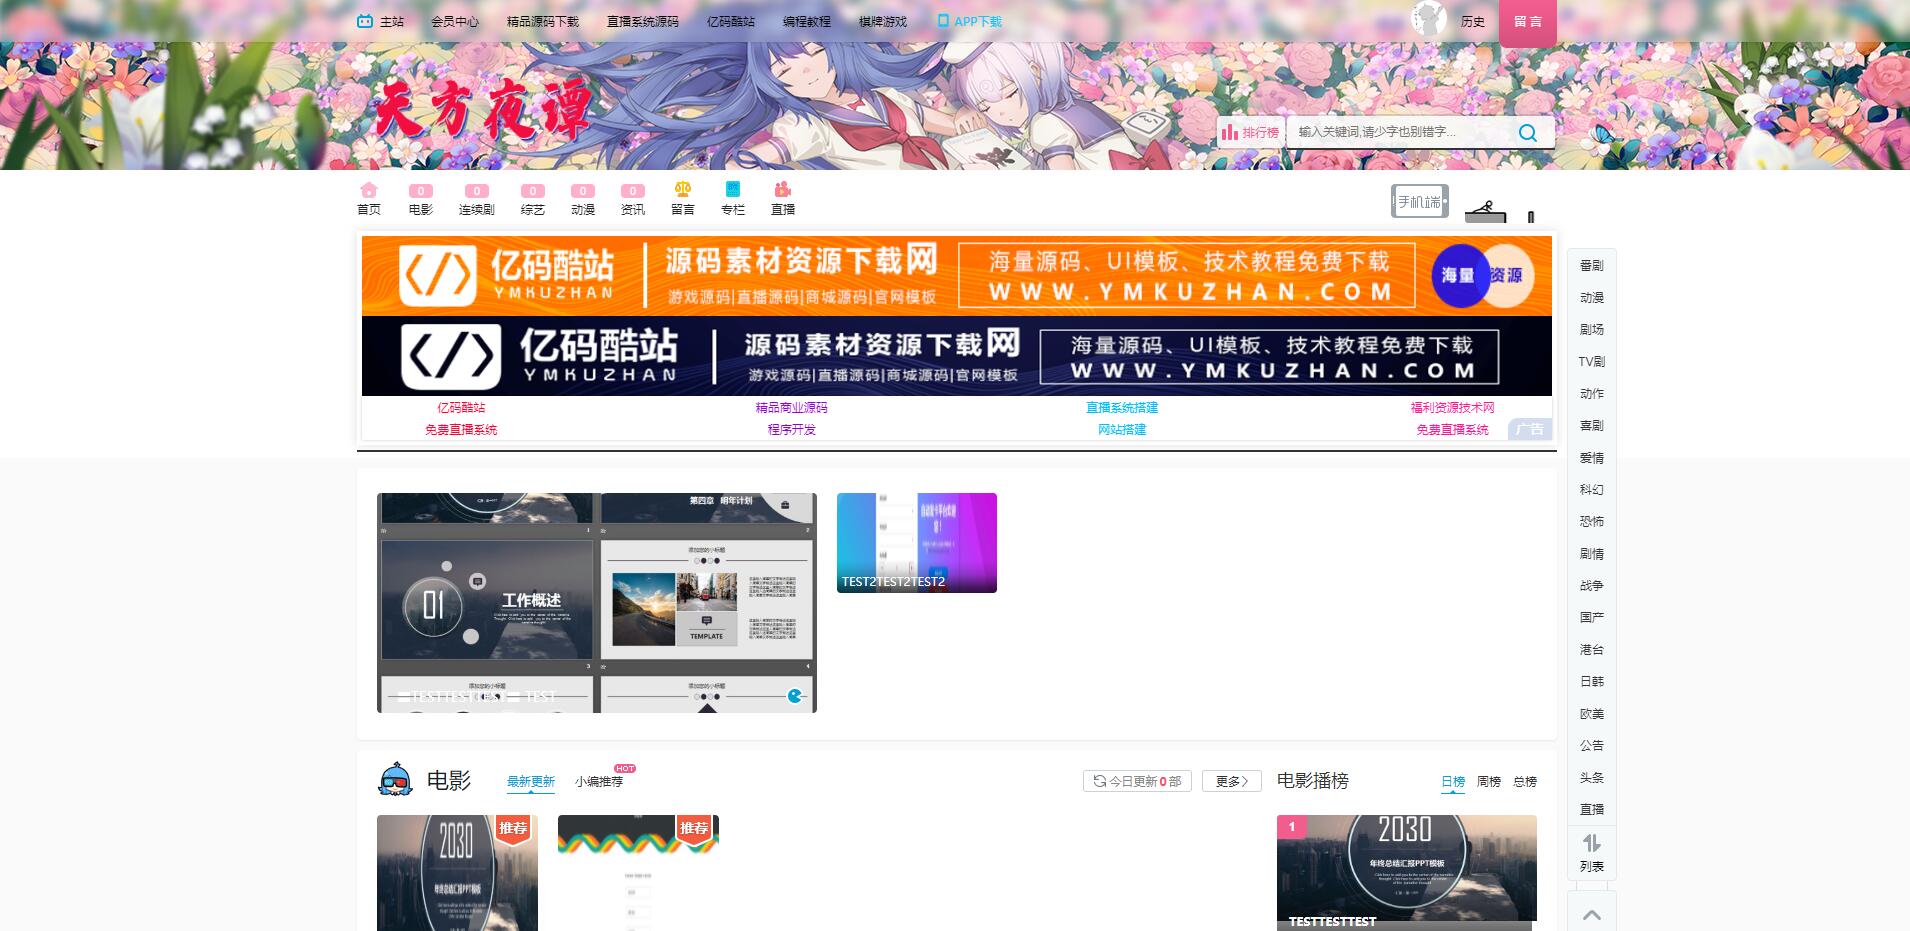Click the back-to-top chevron arrow

coord(1592,914)
